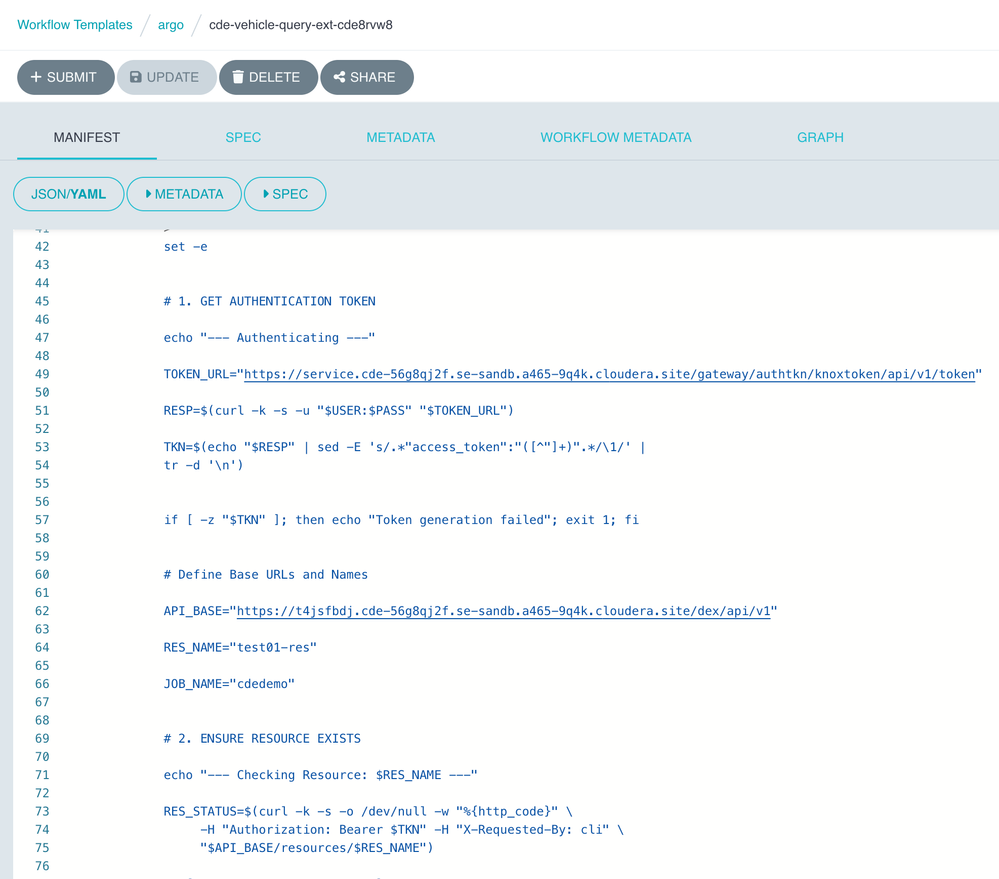Click the tr -d '\n') line

203,466
